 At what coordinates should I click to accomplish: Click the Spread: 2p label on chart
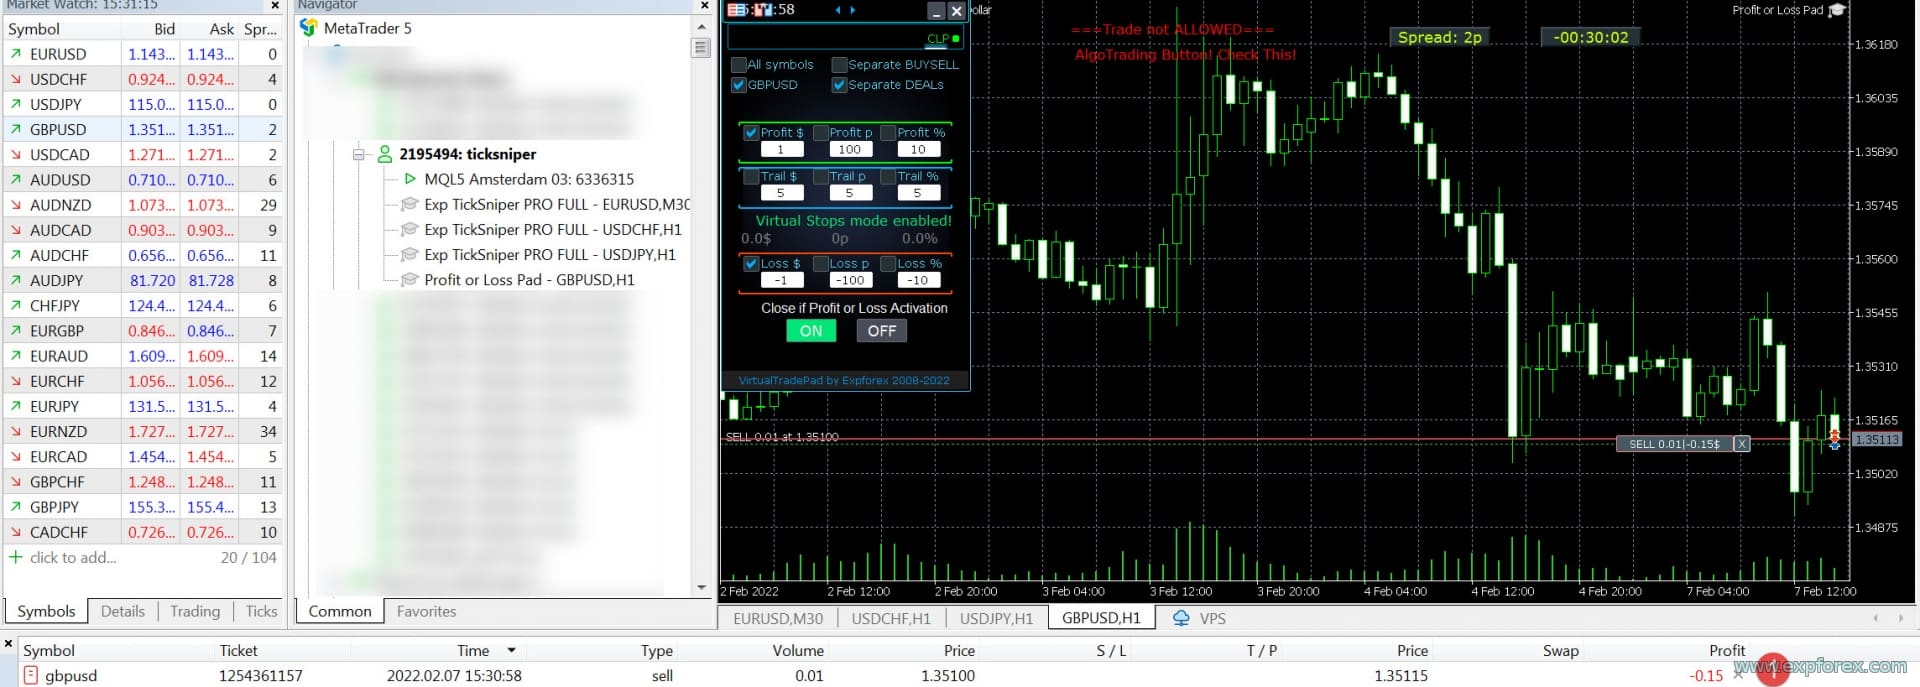click(x=1440, y=37)
